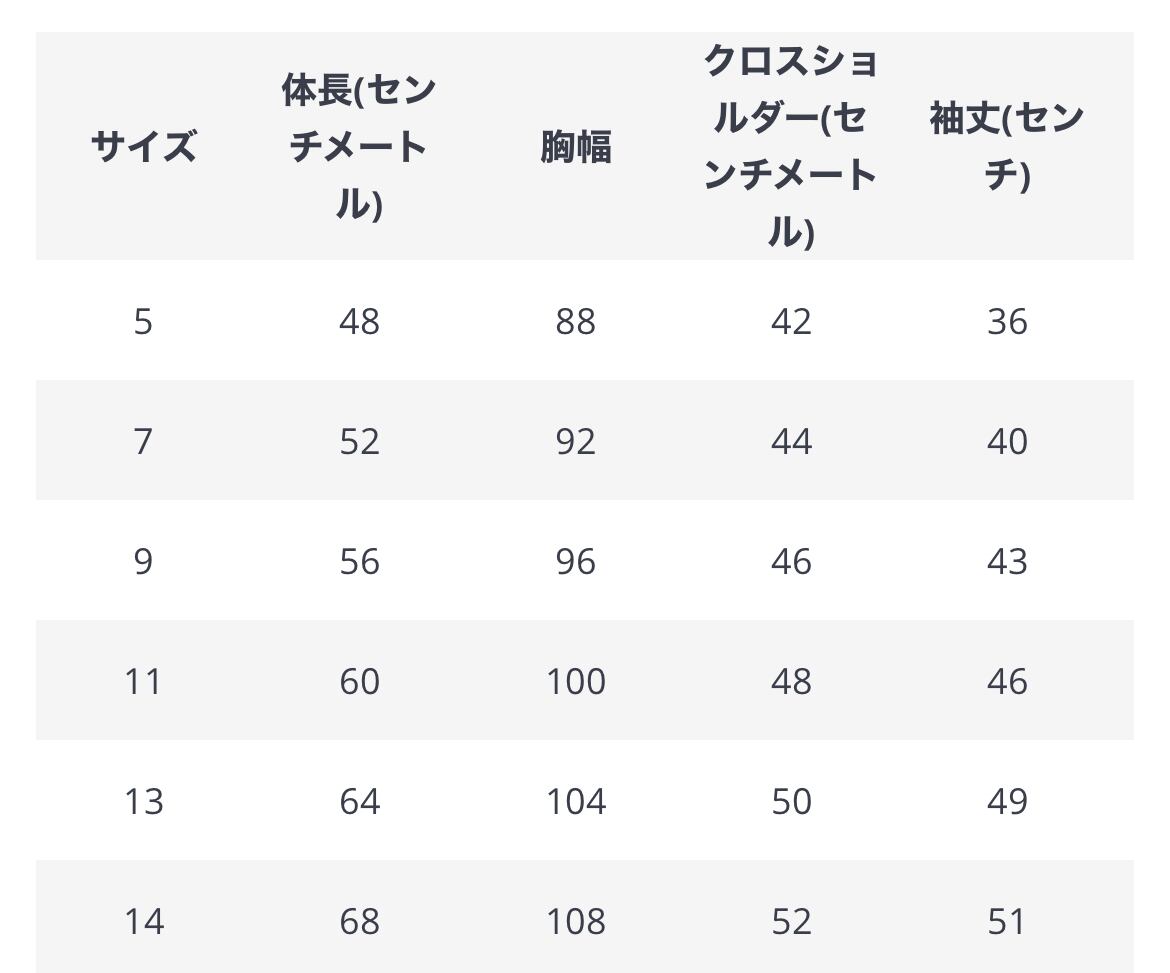Screen dimensions: 1170x973
Task: Select the chest width value 108
Action: (x=575, y=922)
